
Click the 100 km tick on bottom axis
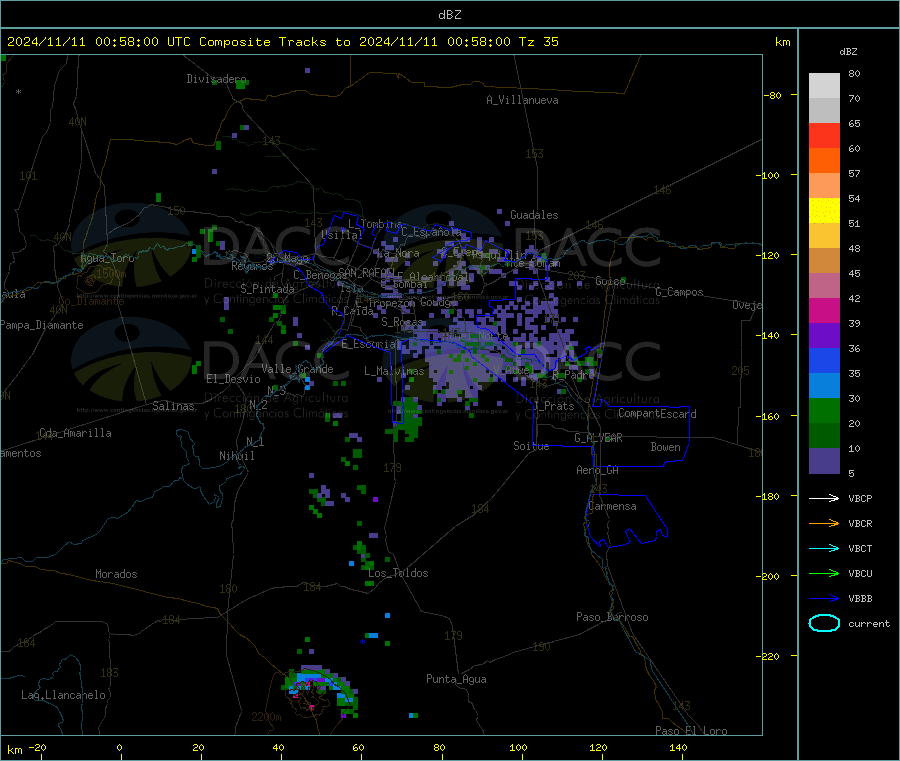click(x=518, y=748)
